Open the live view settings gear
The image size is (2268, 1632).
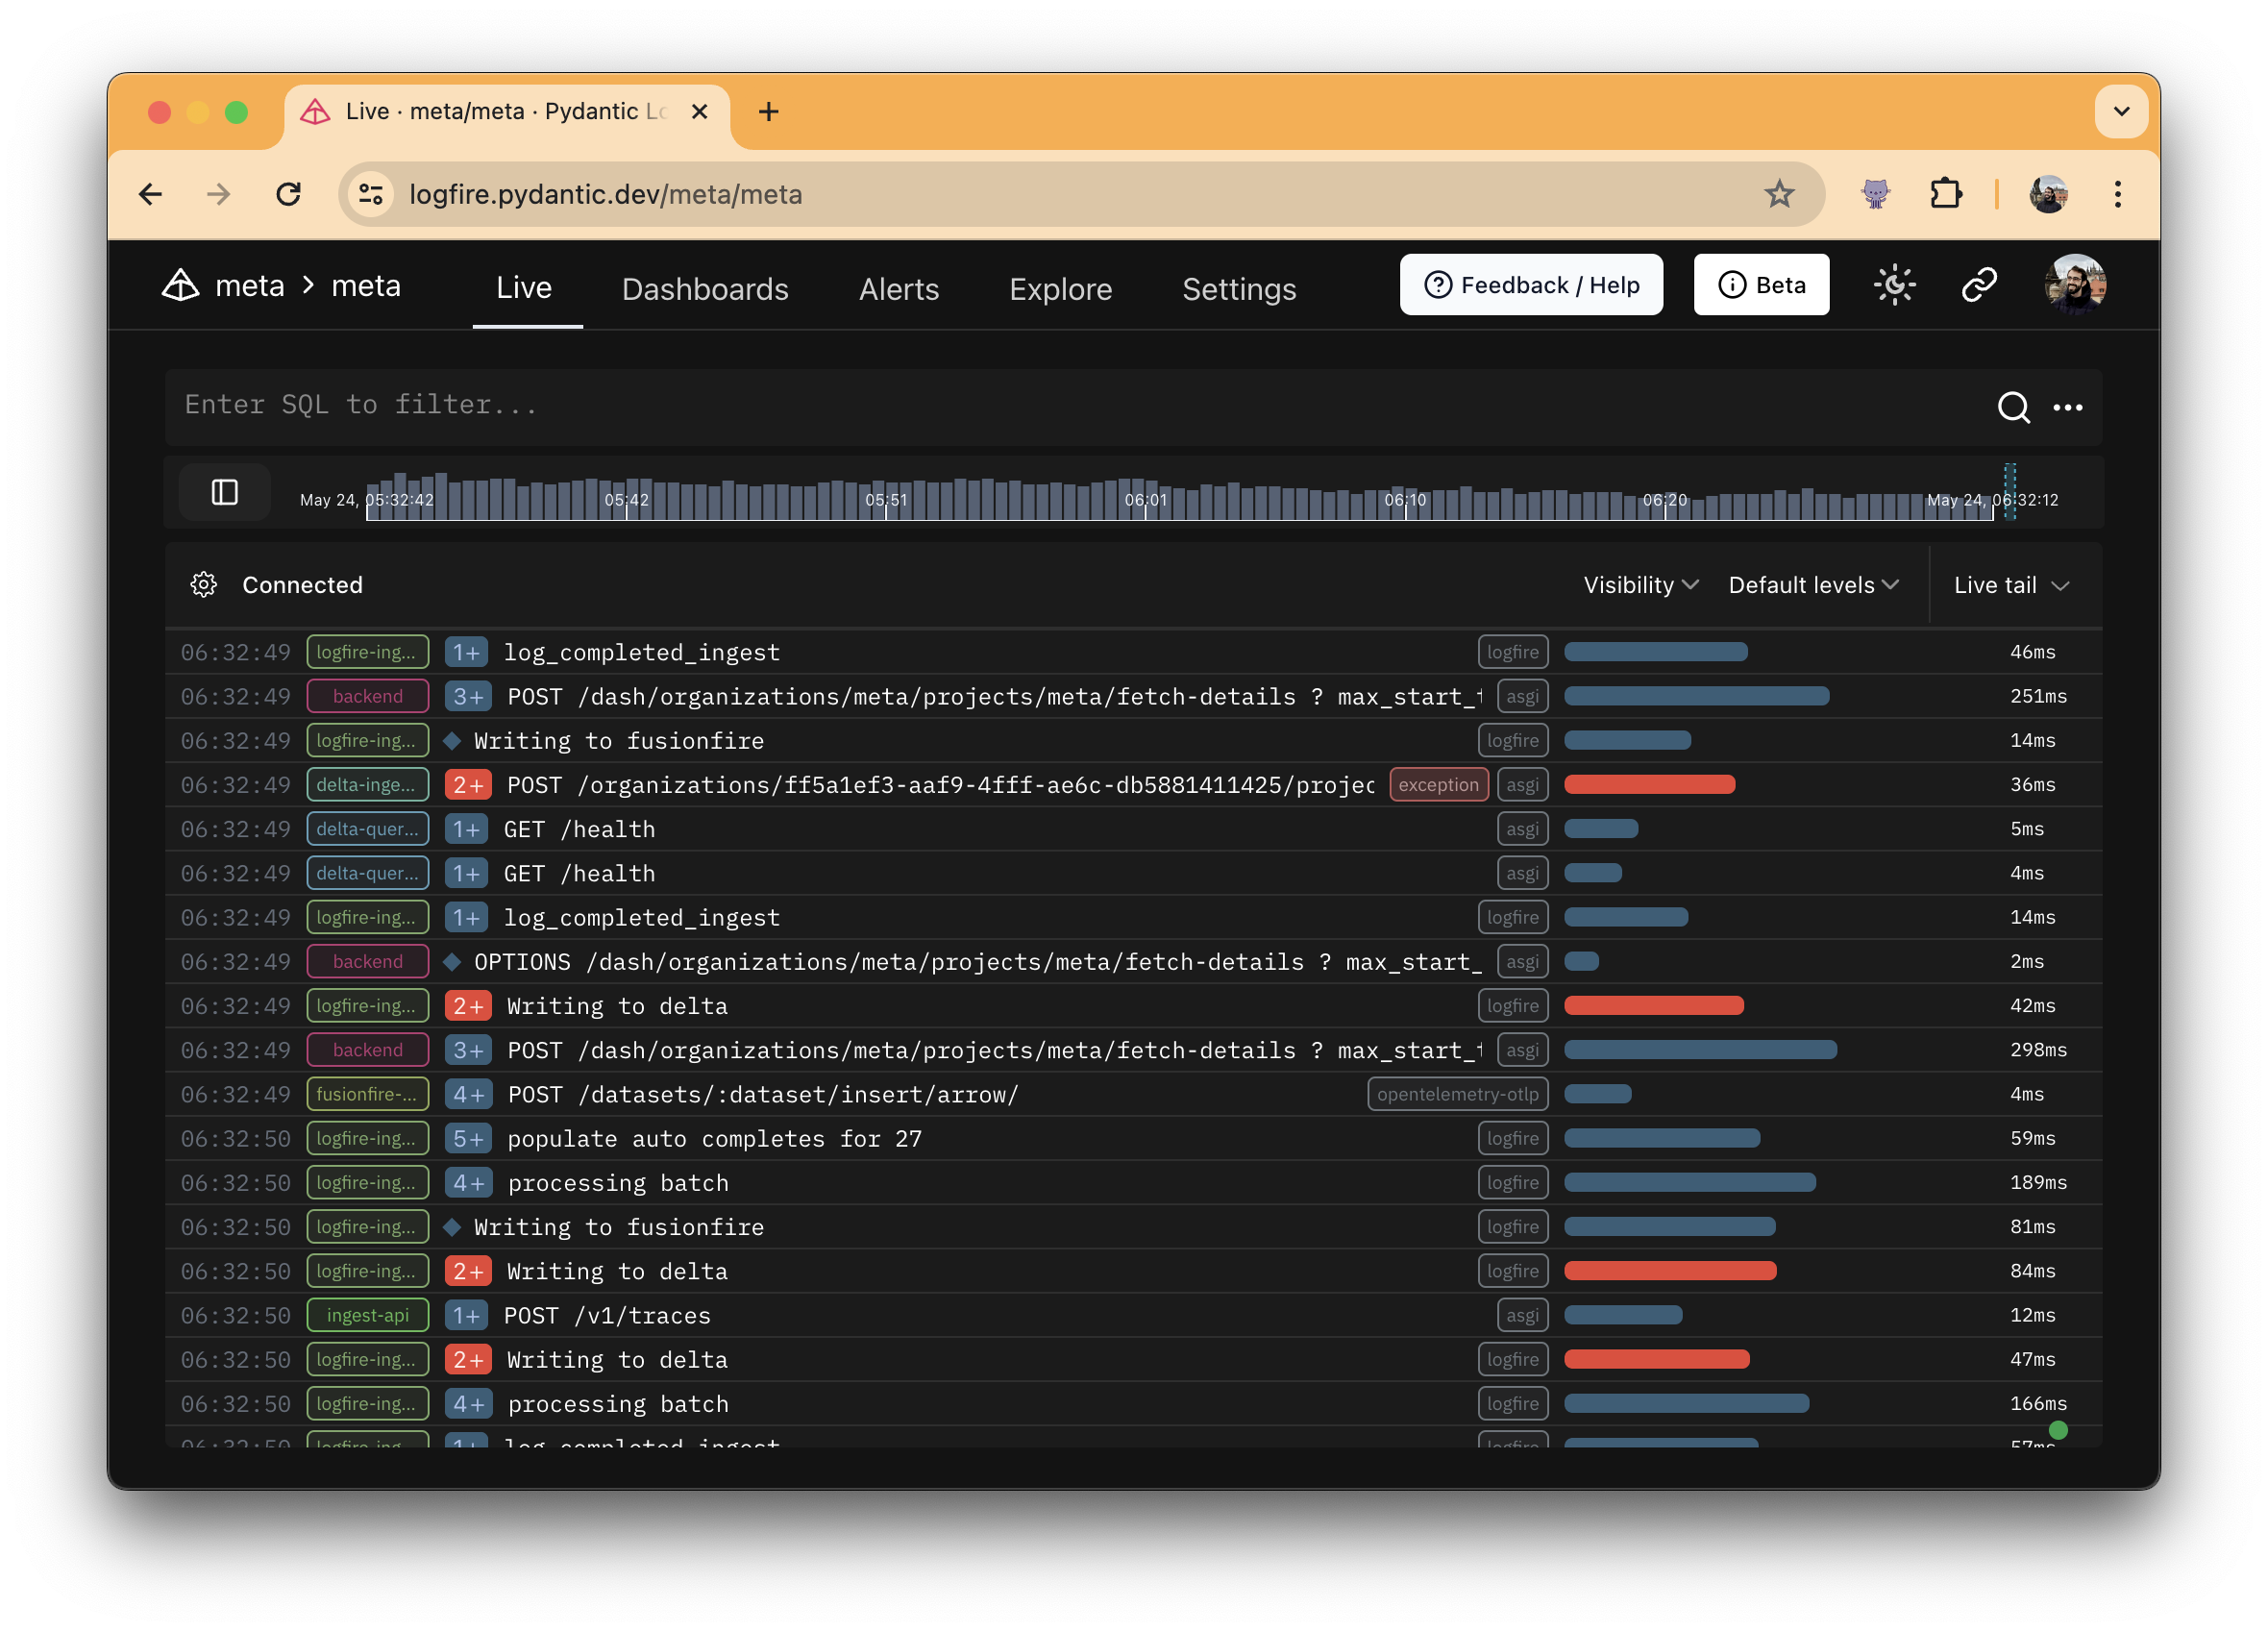(204, 585)
